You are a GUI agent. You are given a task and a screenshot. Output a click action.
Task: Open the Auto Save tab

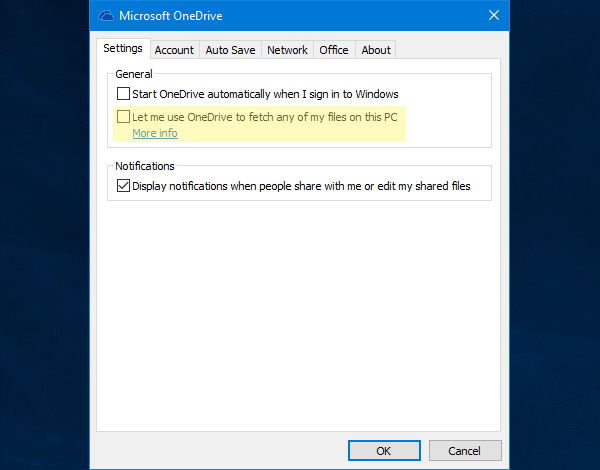[230, 50]
